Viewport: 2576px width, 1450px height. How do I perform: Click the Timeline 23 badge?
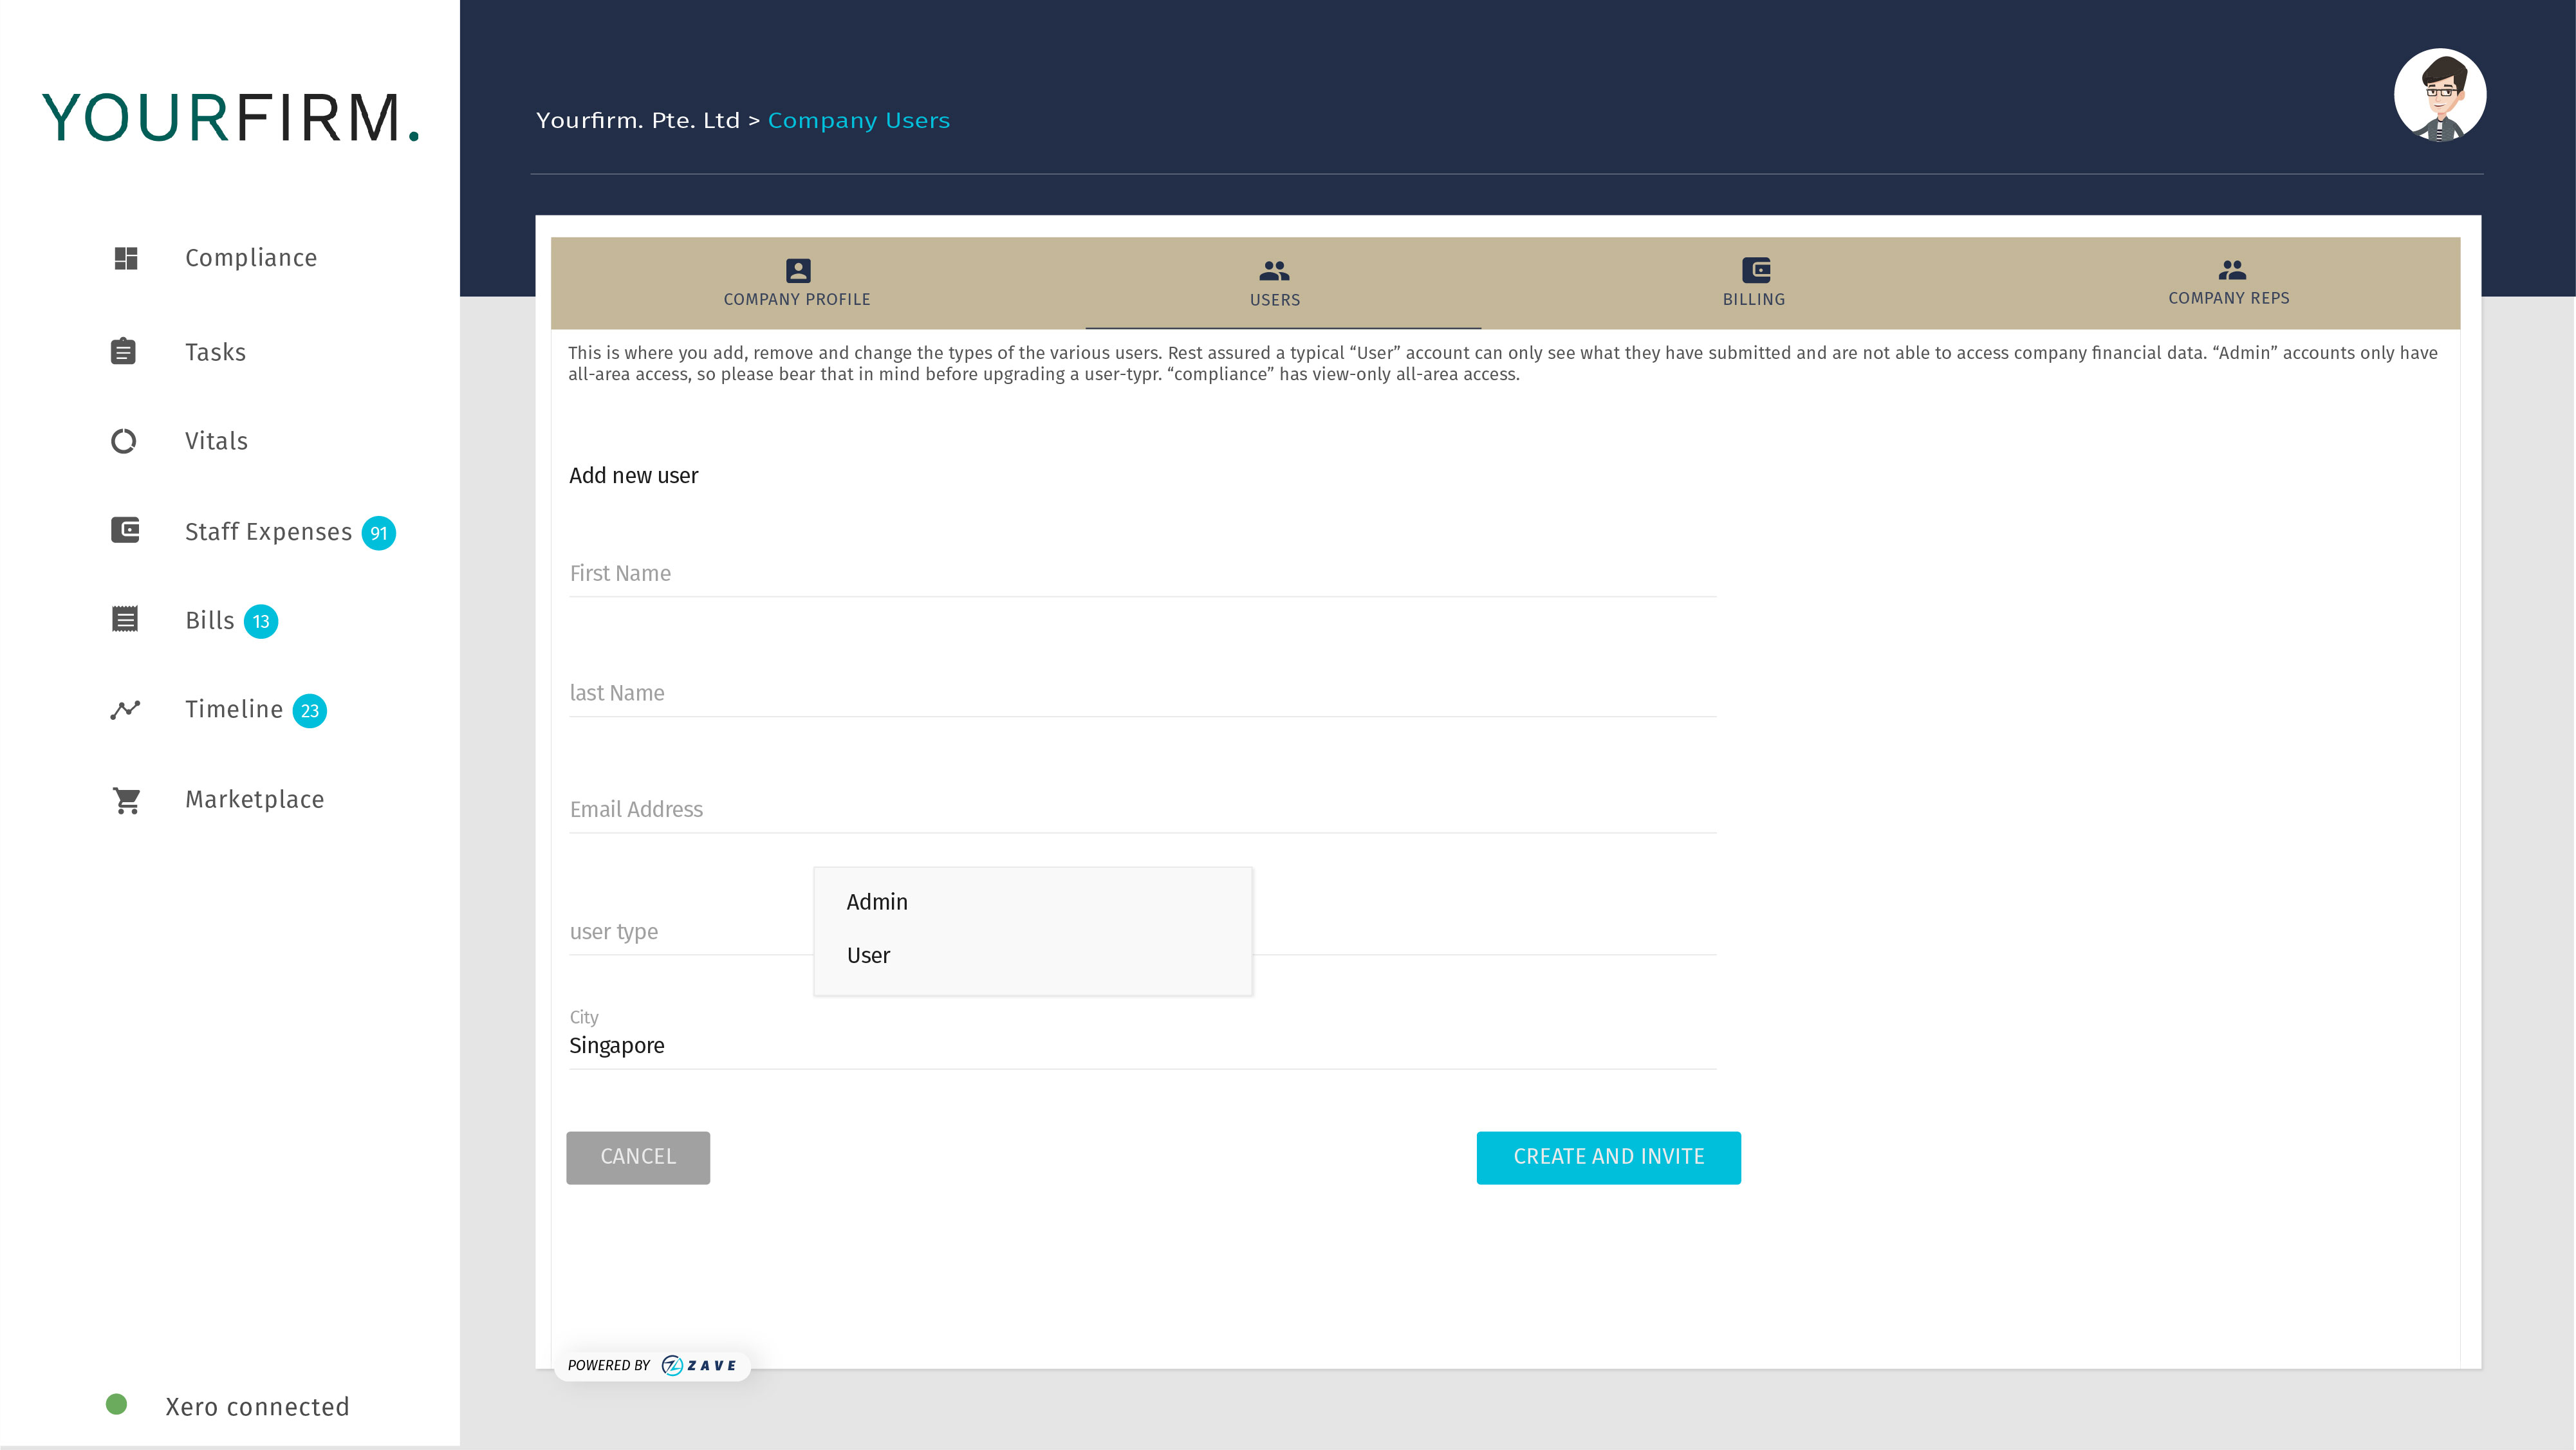pyautogui.click(x=310, y=710)
